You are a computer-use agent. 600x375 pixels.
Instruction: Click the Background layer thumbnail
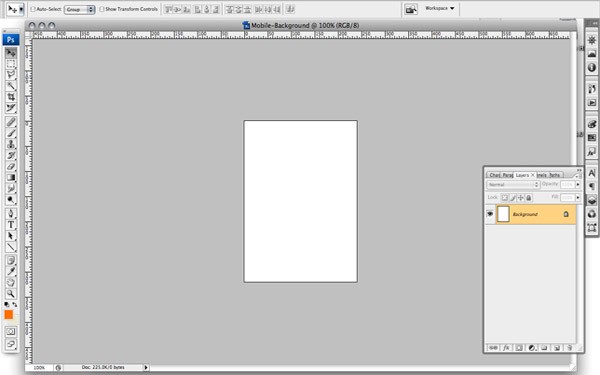[503, 214]
